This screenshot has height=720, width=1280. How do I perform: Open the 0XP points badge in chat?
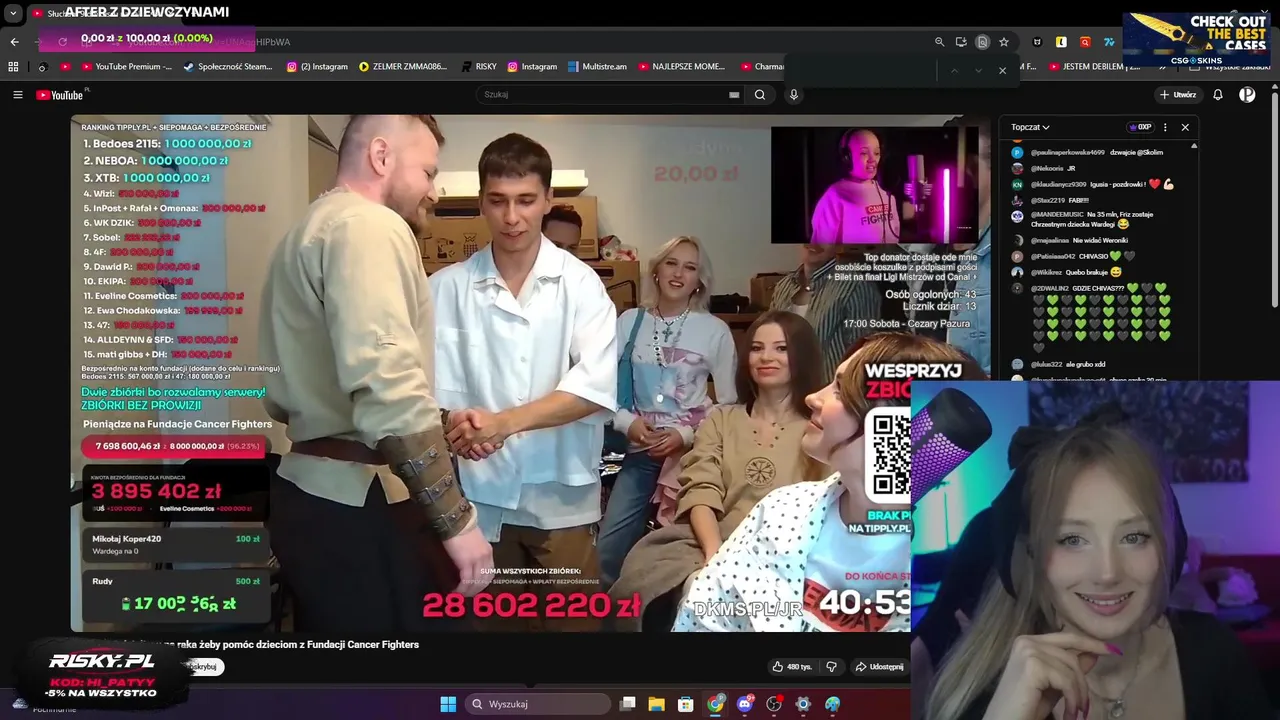[1139, 127]
